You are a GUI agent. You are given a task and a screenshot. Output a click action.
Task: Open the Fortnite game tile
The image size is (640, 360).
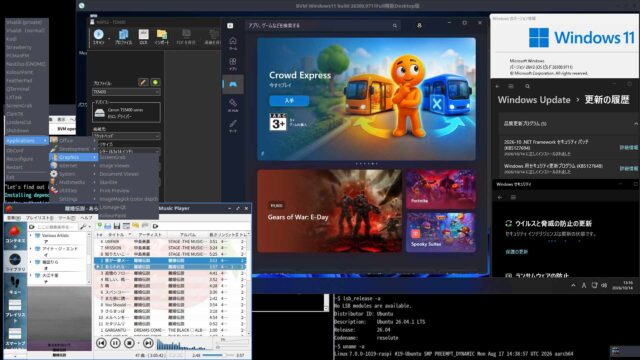[440, 189]
